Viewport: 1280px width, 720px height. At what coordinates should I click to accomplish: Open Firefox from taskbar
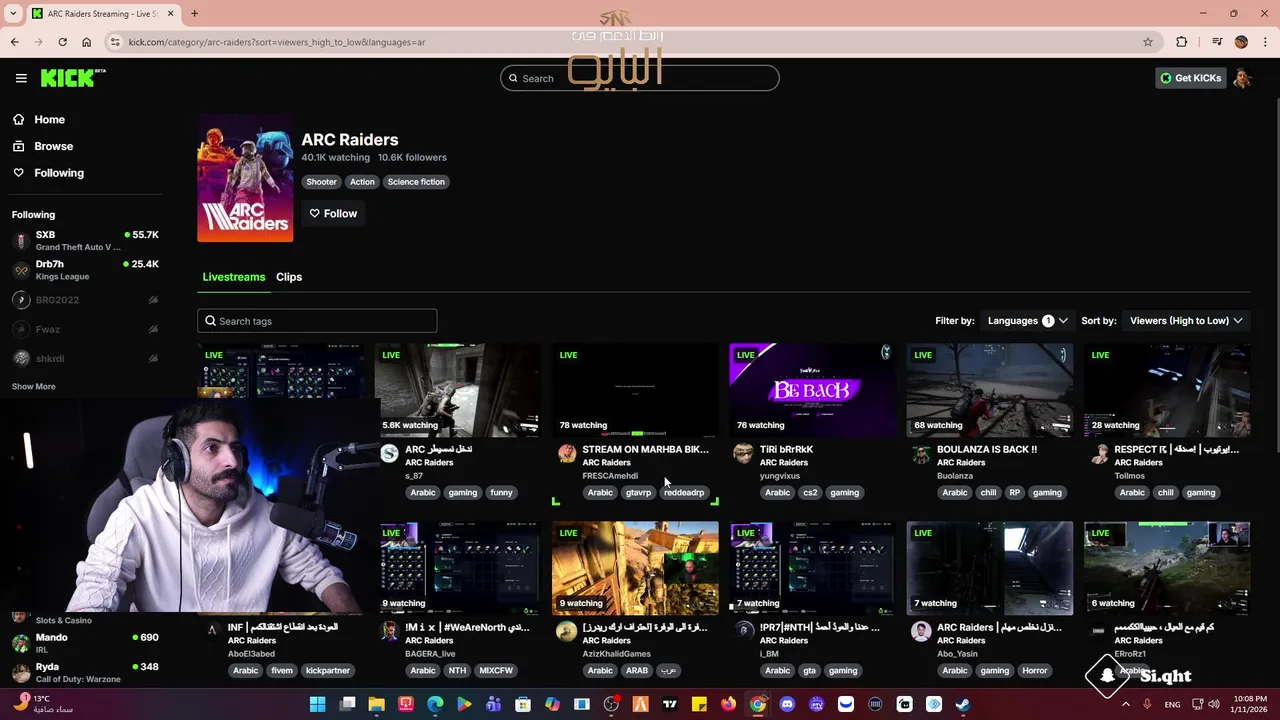[x=728, y=705]
